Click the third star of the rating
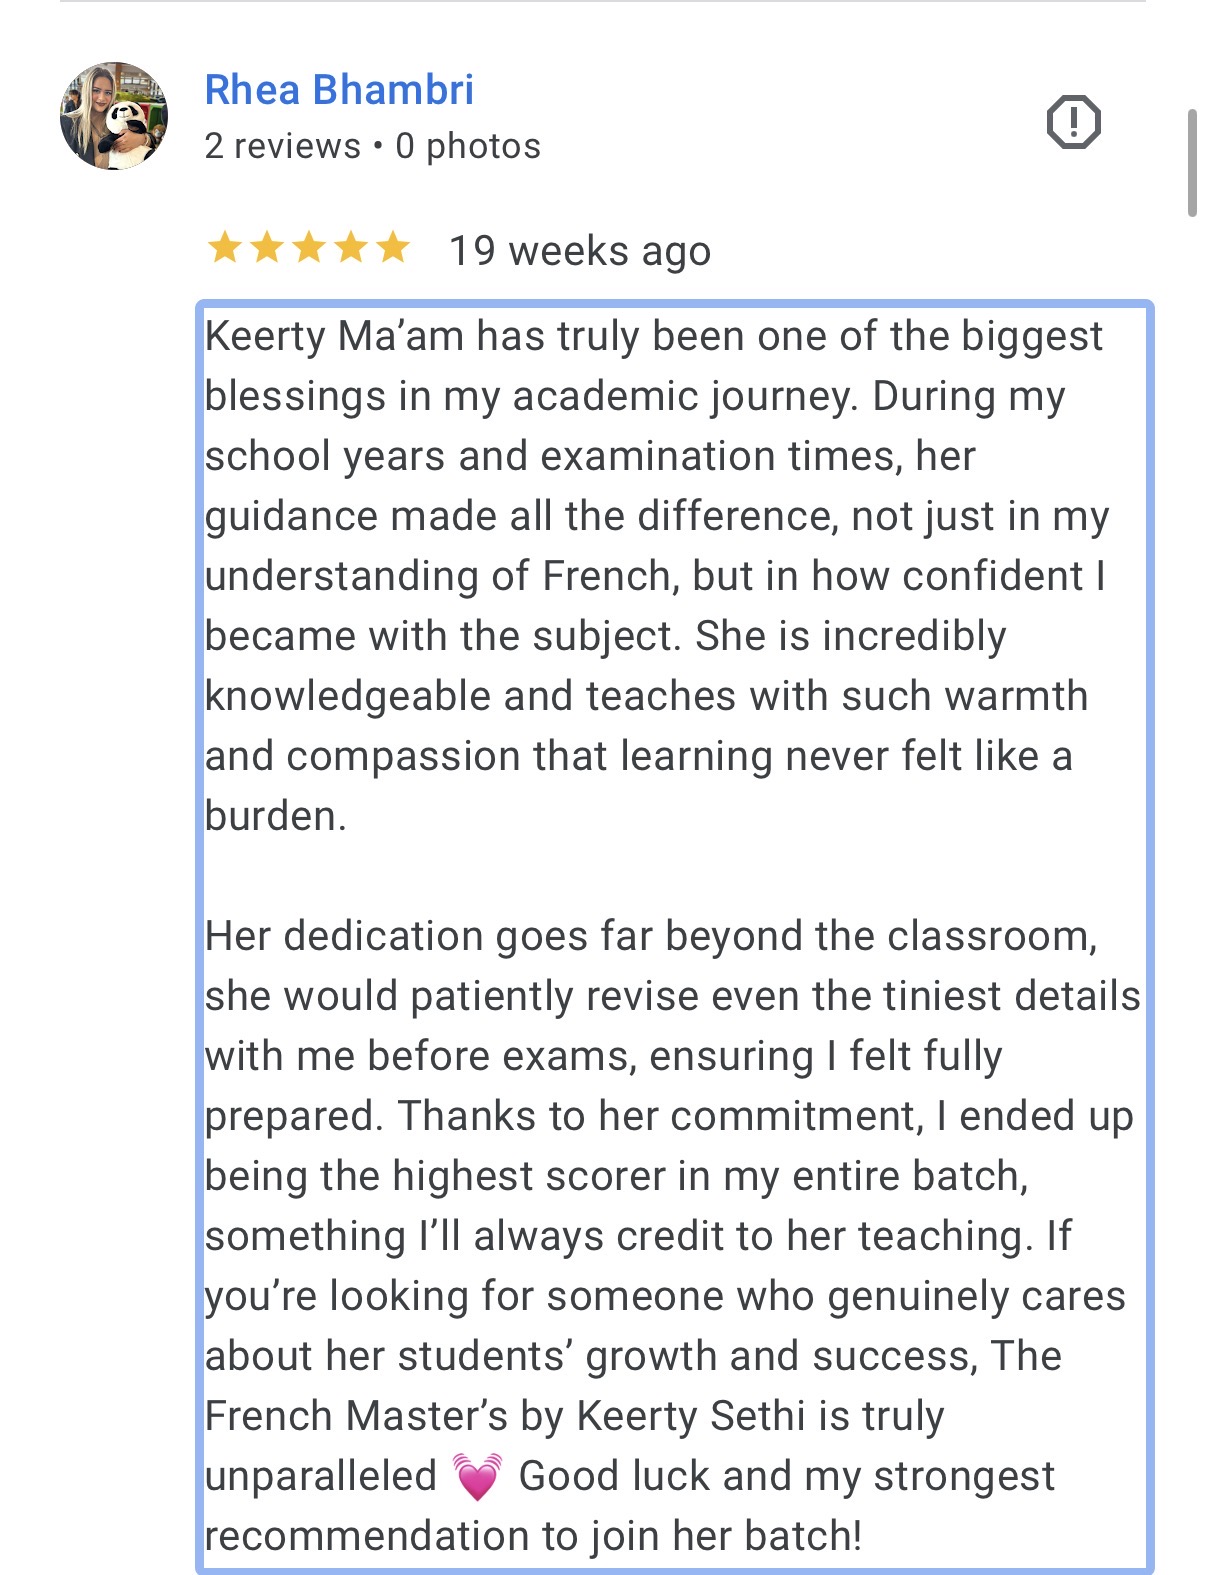 coord(309,247)
